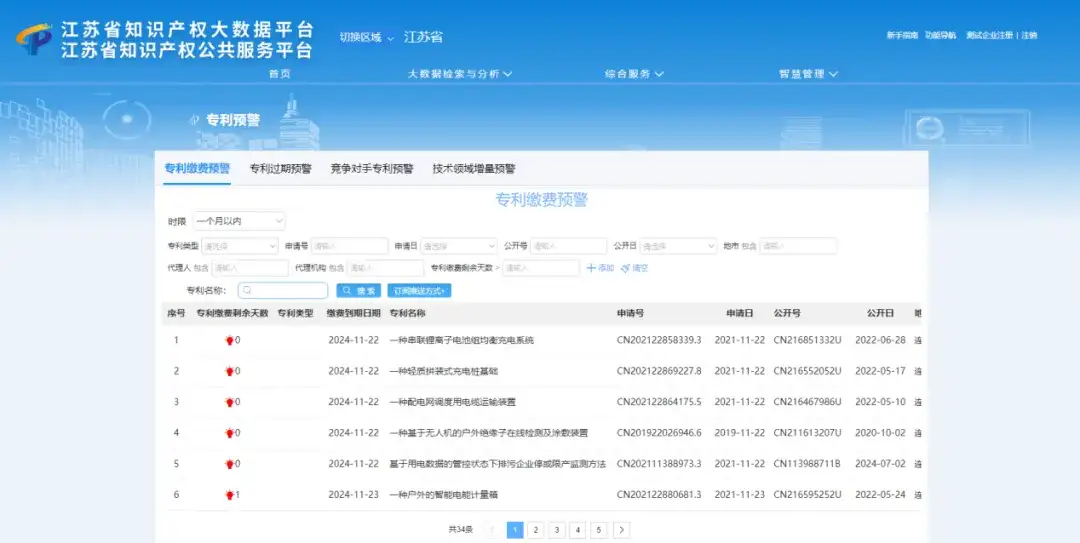
Task: Click alarm icon in row 4
Action: click(x=229, y=433)
